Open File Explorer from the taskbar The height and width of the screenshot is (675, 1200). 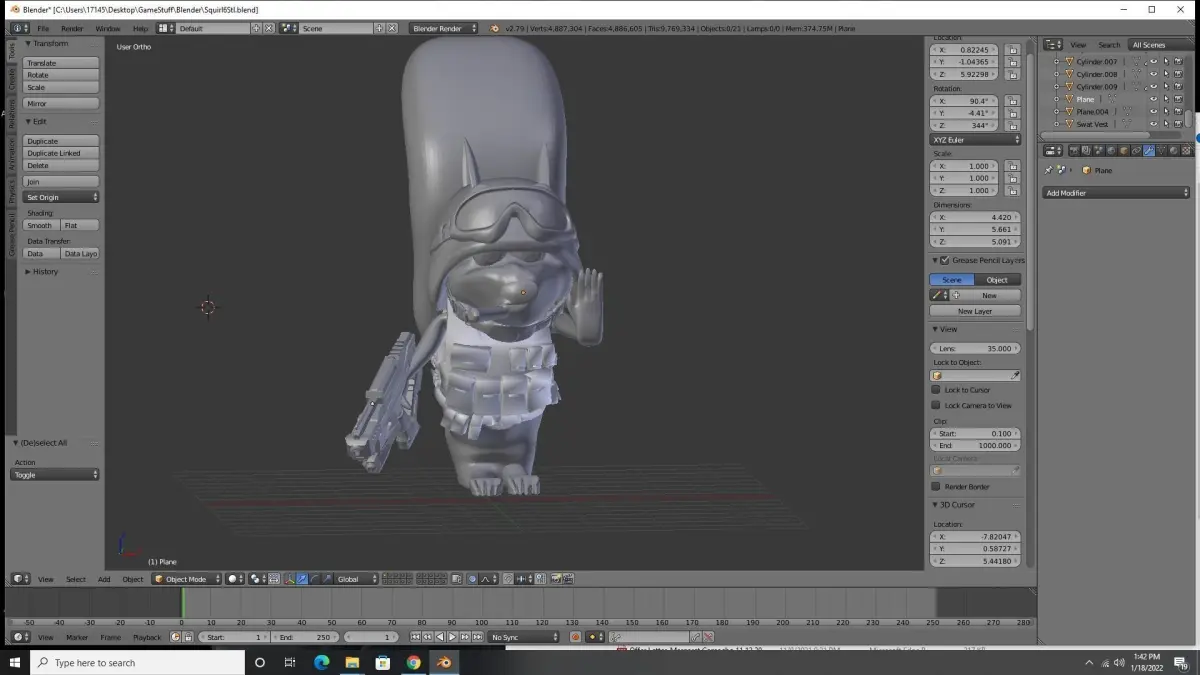(352, 662)
